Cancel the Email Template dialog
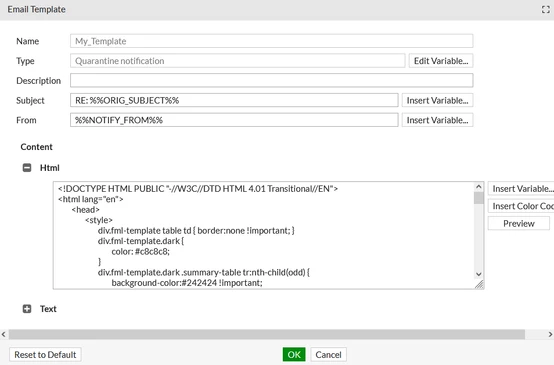The width and height of the screenshot is (554, 365). (x=328, y=354)
